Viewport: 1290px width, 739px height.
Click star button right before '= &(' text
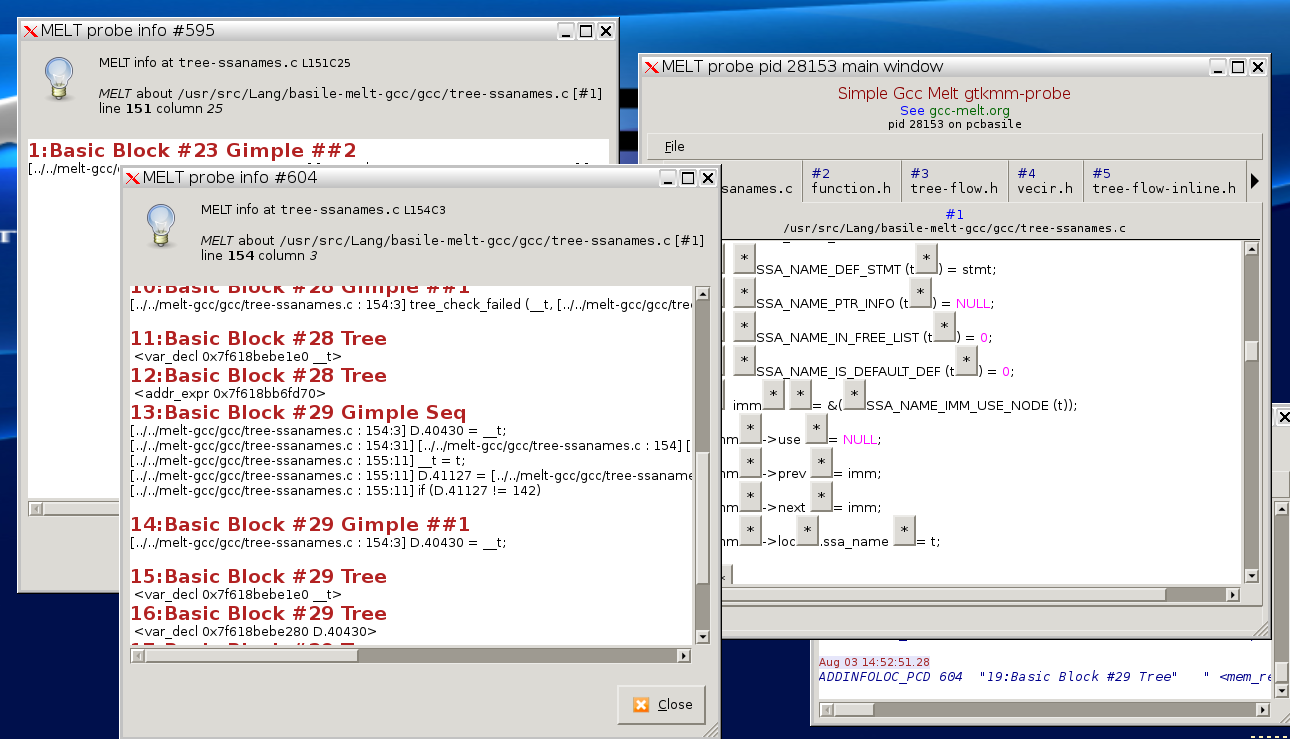click(x=800, y=396)
